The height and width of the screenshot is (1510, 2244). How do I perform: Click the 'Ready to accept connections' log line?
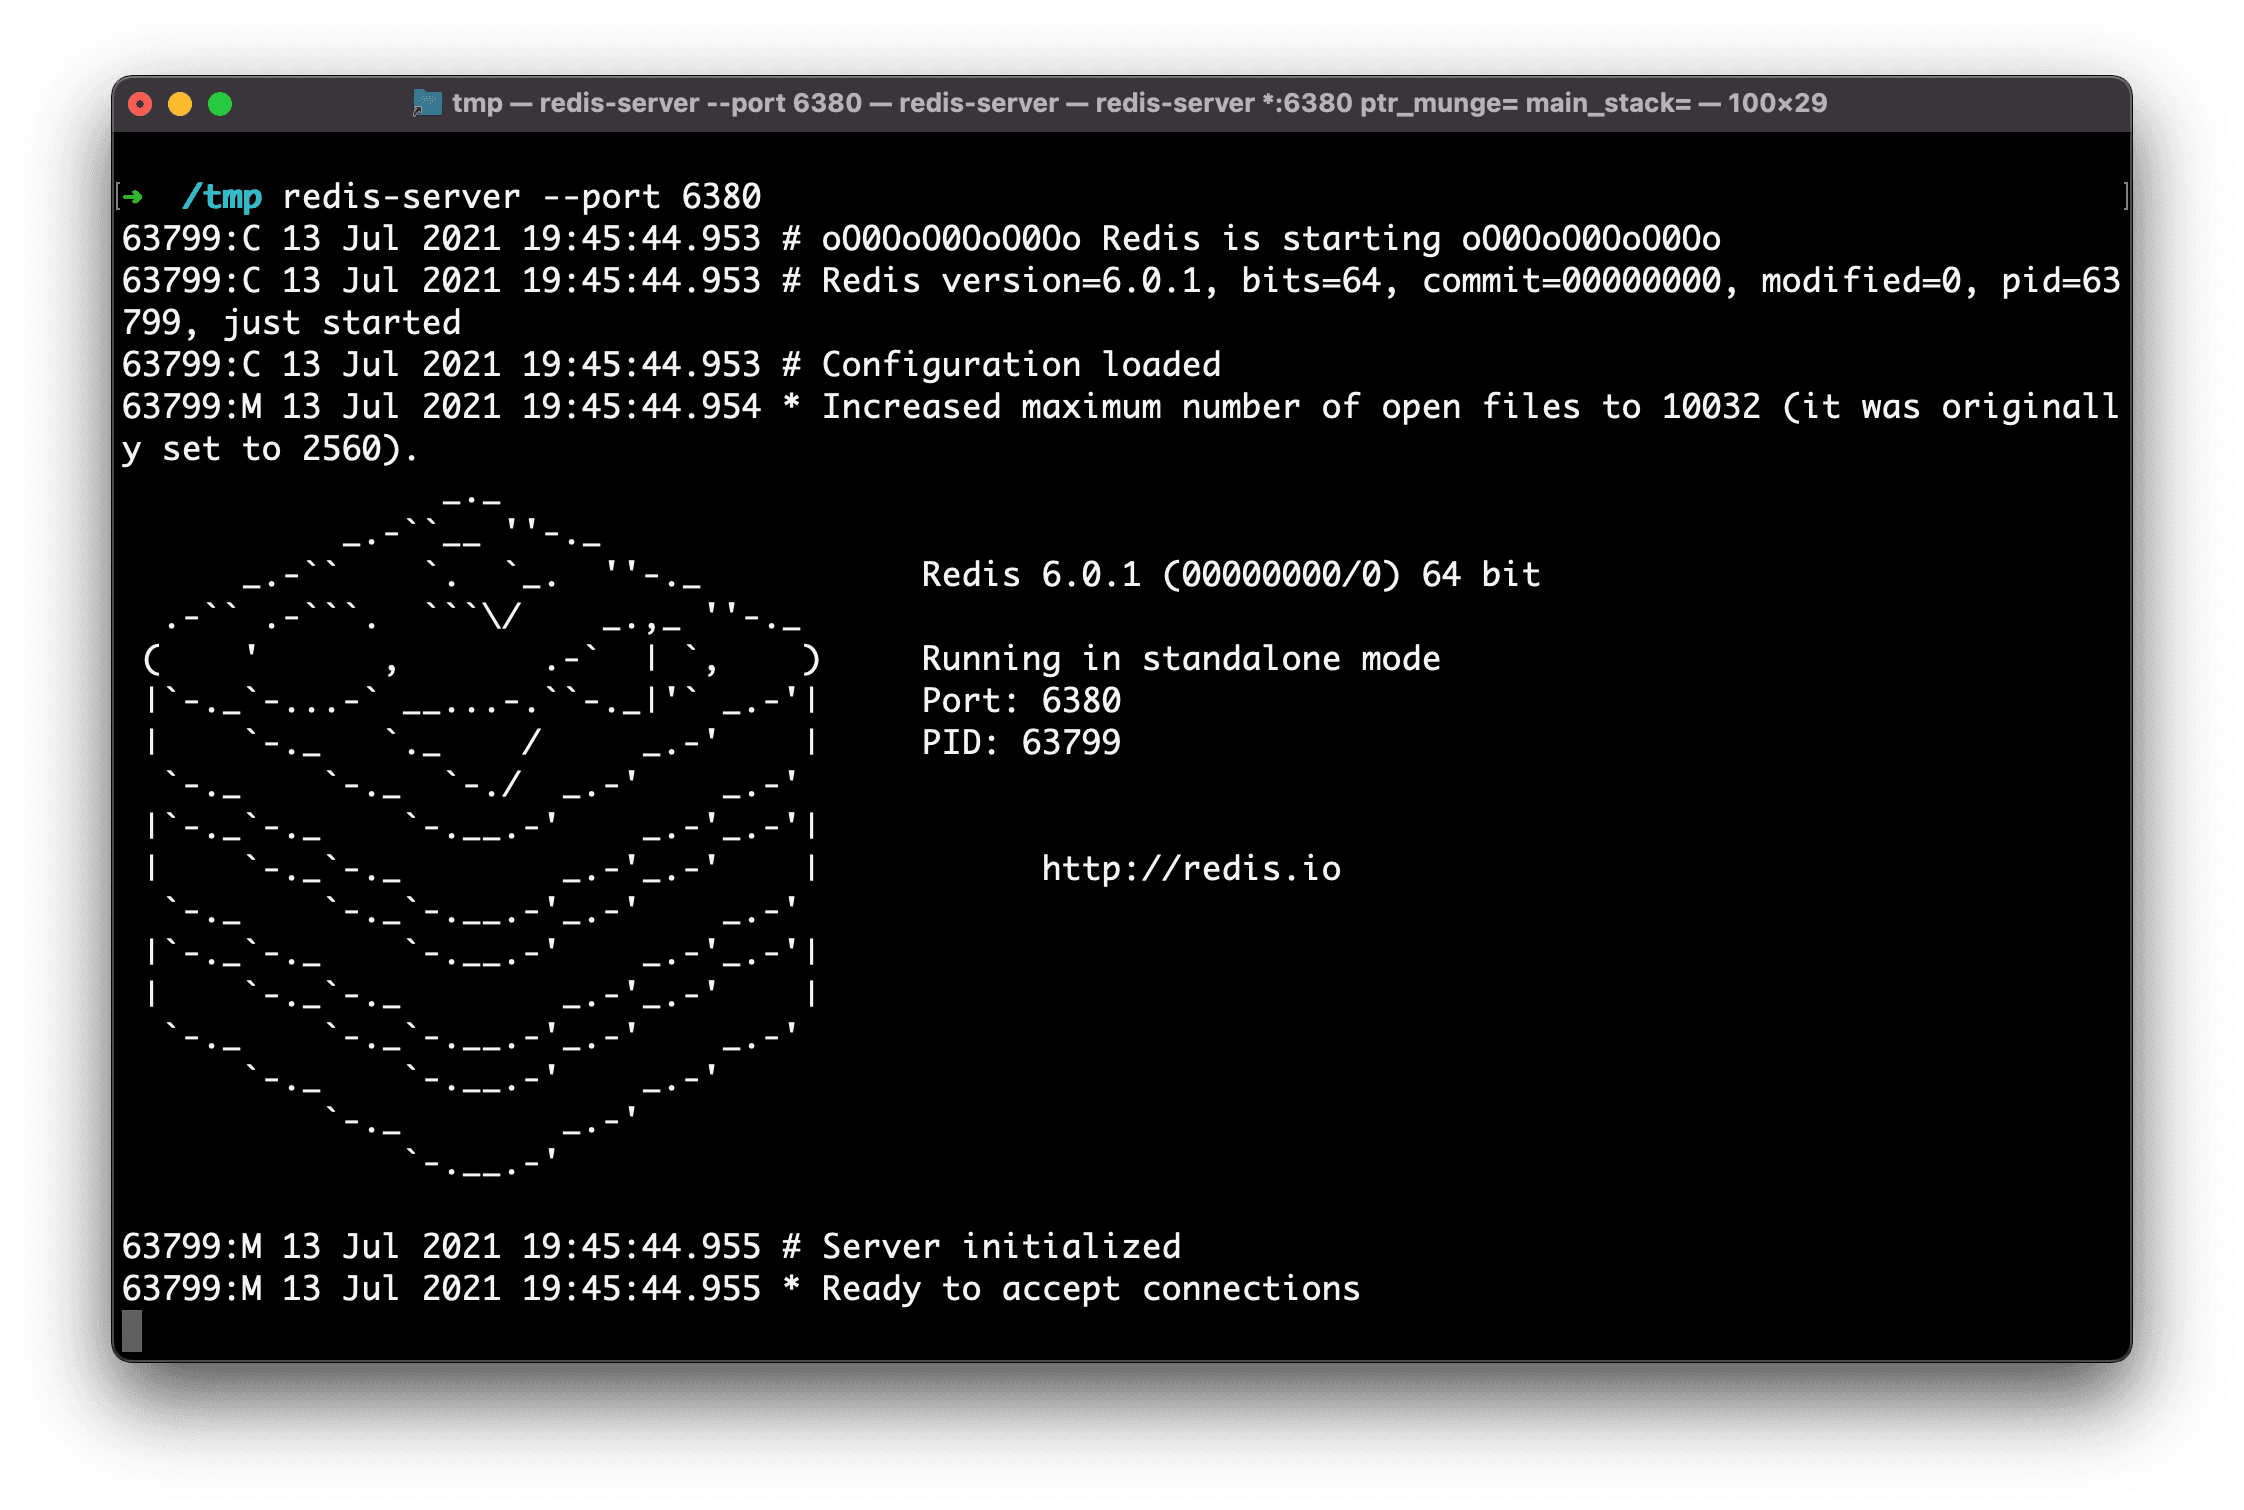(x=741, y=1289)
